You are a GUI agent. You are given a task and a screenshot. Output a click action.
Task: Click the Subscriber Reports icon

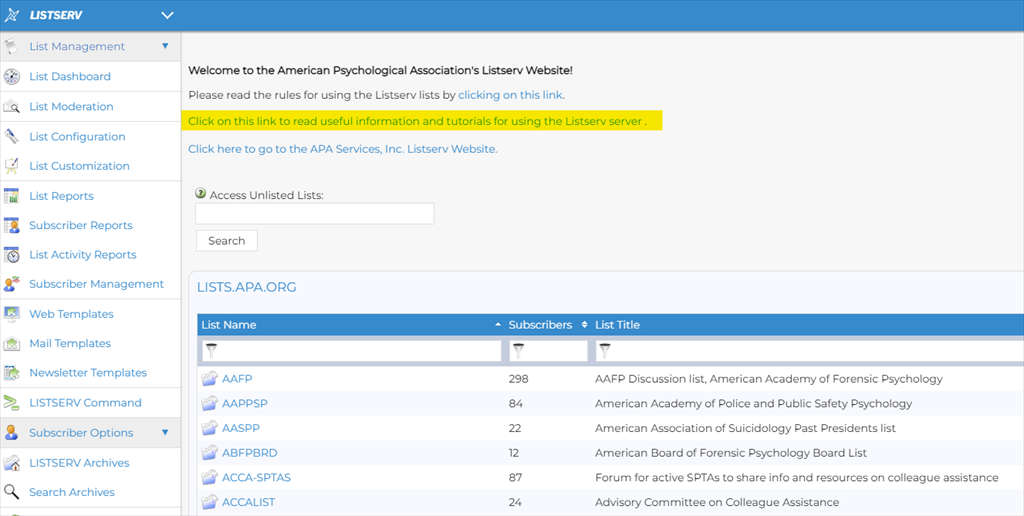point(11,225)
